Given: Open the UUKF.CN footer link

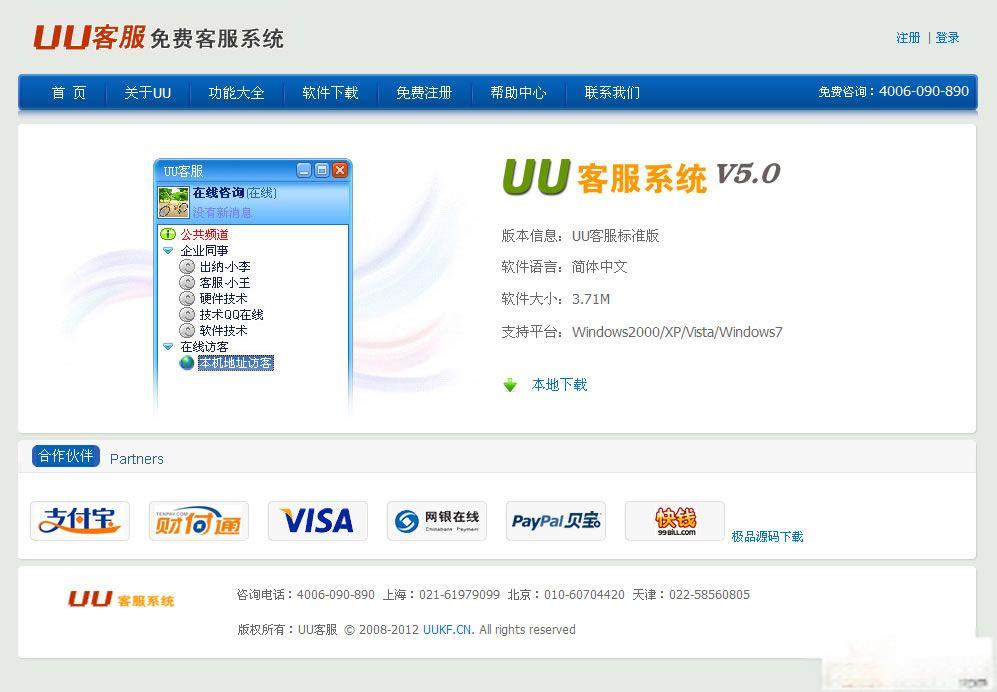Looking at the screenshot, I should tap(447, 630).
